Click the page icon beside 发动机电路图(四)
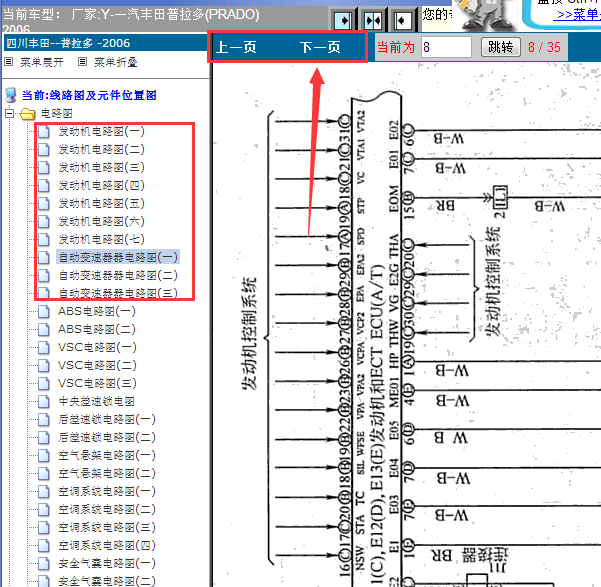The width and height of the screenshot is (601, 587). tap(44, 186)
